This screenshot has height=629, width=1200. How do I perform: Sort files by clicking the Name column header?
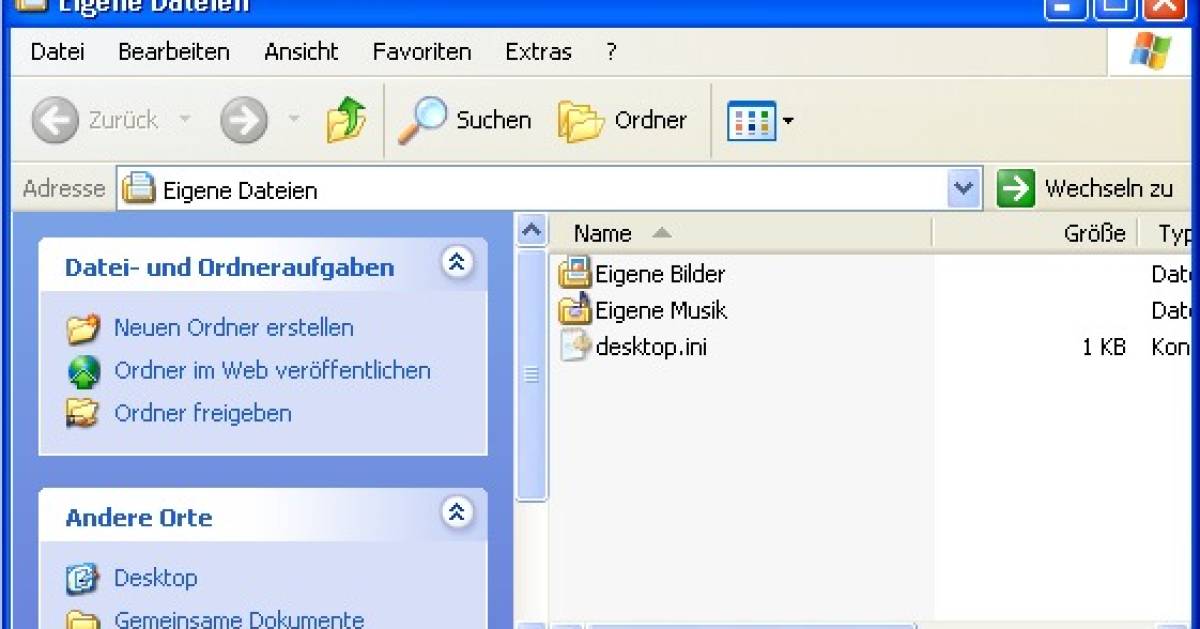tap(602, 232)
